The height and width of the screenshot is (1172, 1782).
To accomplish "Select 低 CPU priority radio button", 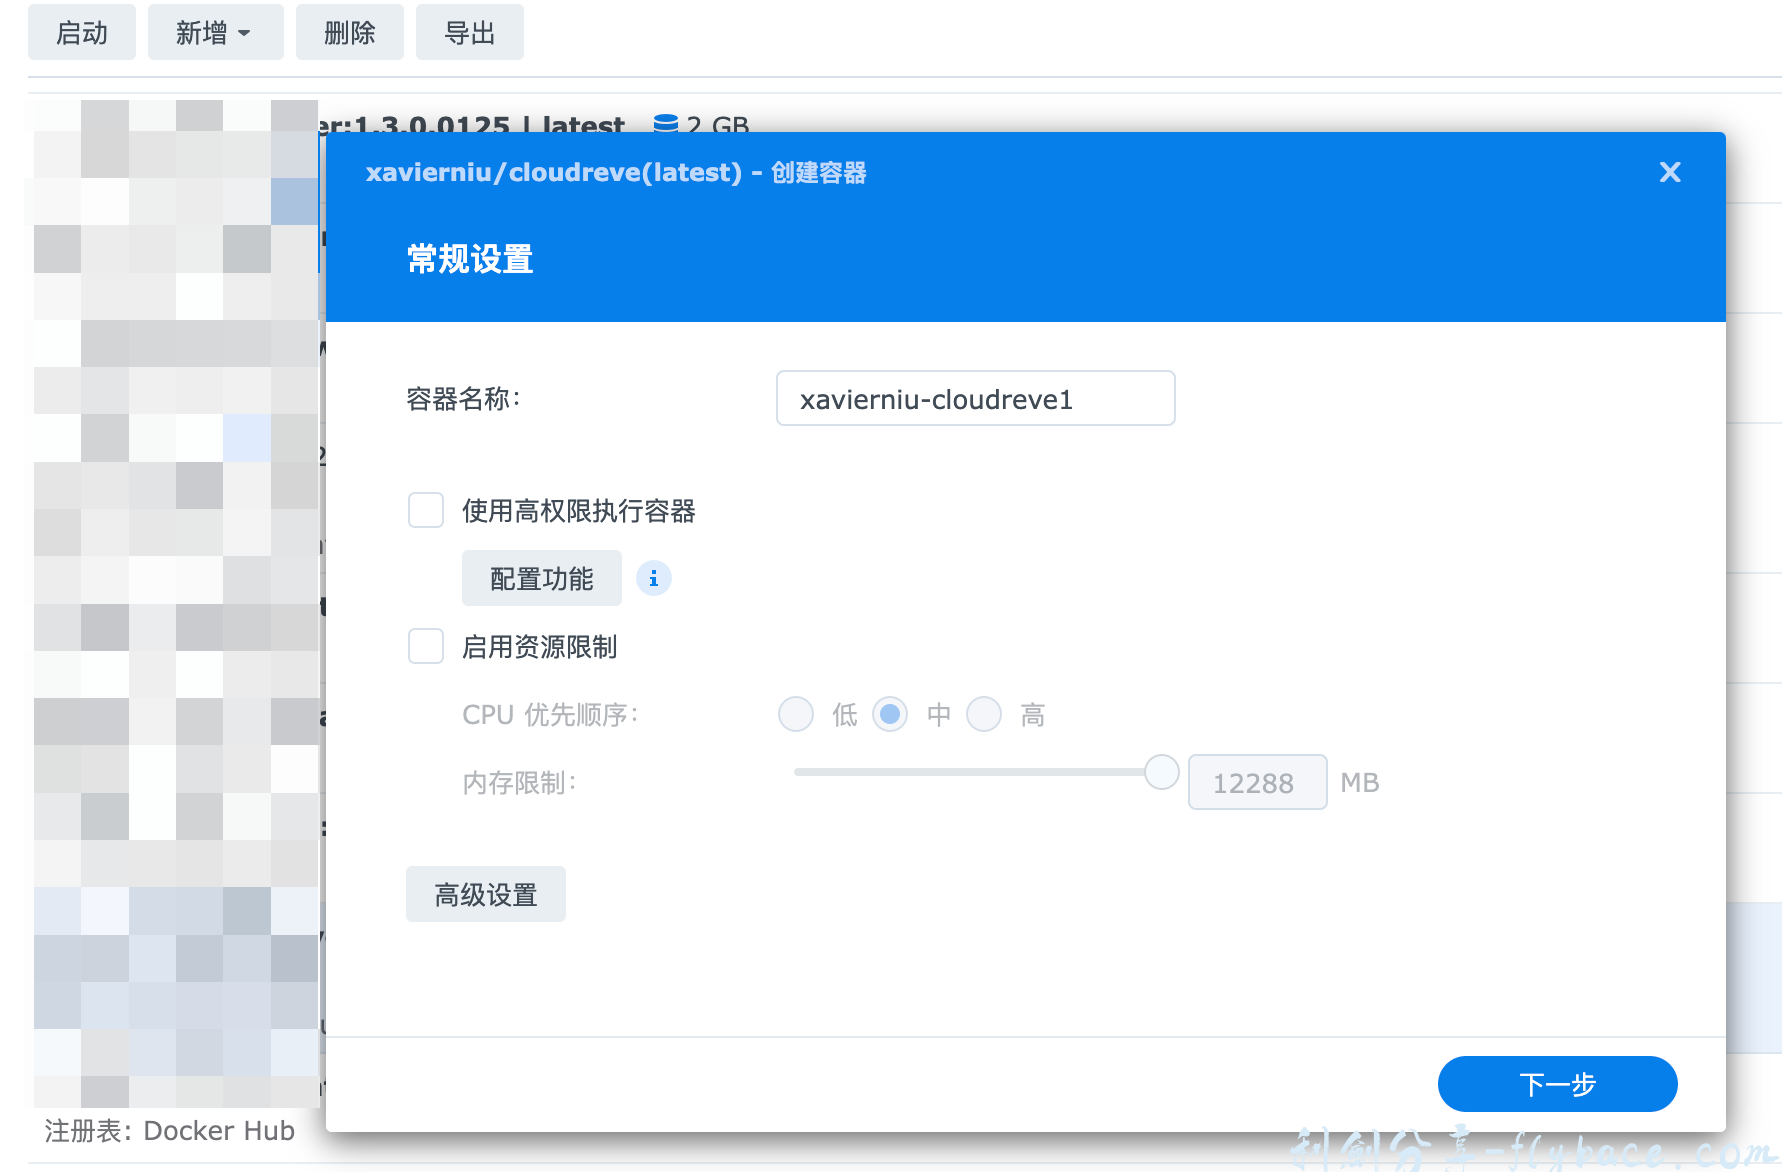I will 796,714.
